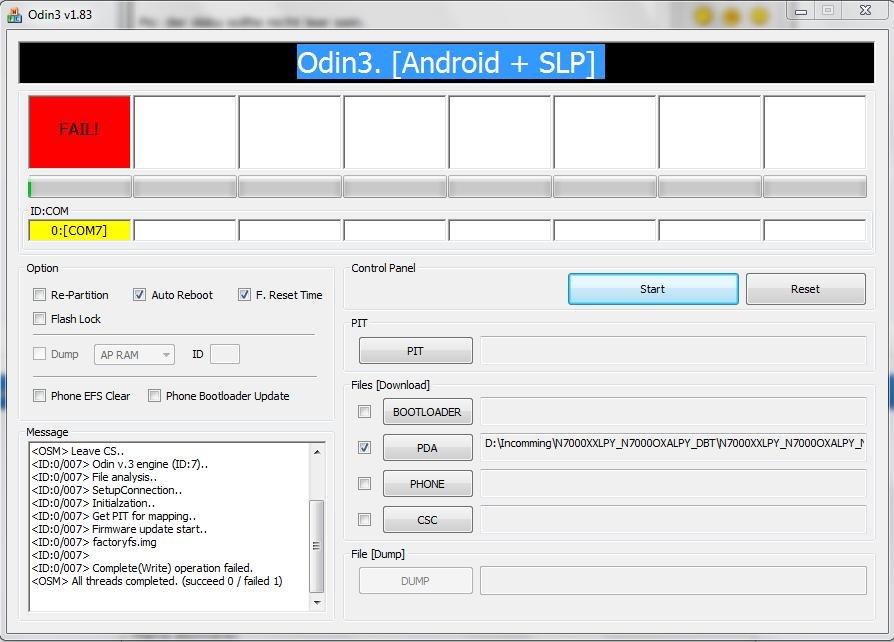Click the BOOTLOADER file button

pos(428,412)
